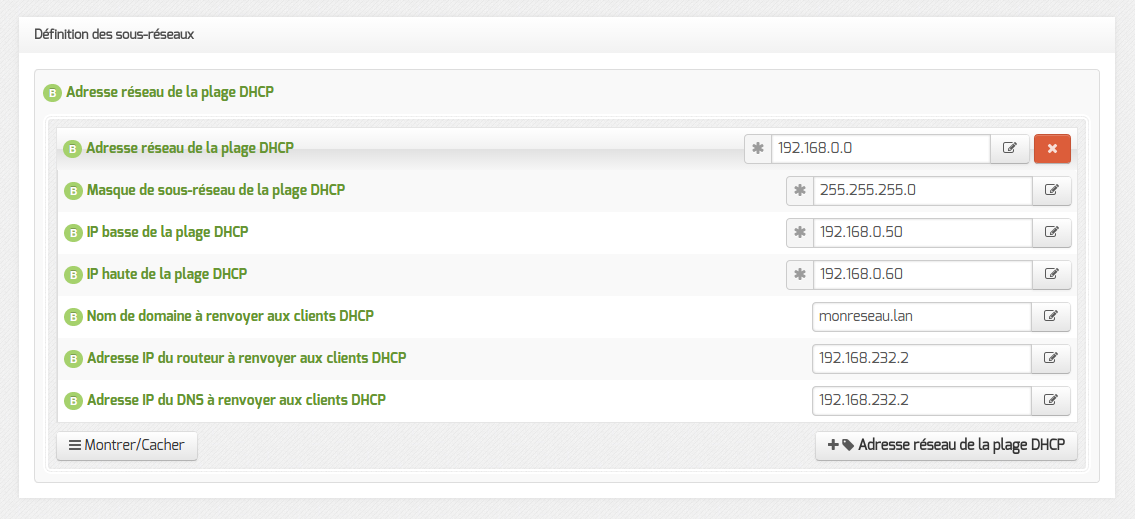Click edit icon for the DNS IP address field
Image resolution: width=1135 pixels, height=519 pixels.
[x=1052, y=400]
